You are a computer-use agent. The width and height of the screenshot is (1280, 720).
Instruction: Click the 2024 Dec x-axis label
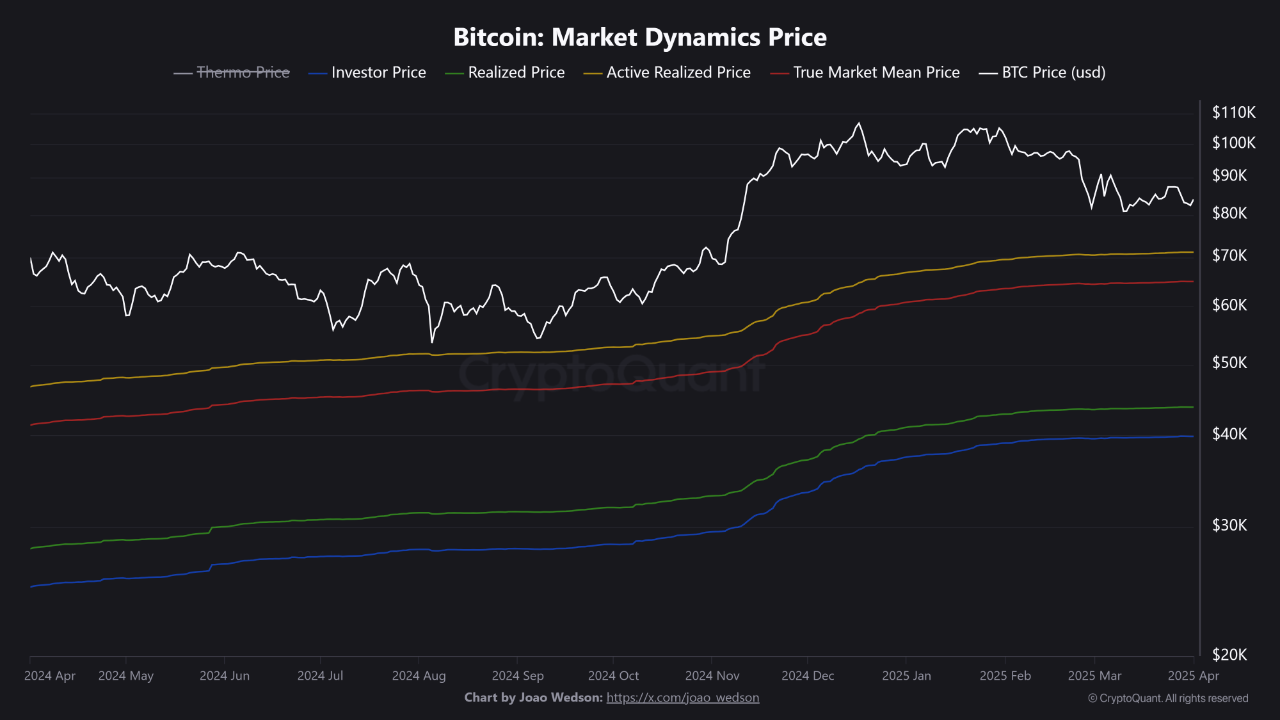[808, 676]
